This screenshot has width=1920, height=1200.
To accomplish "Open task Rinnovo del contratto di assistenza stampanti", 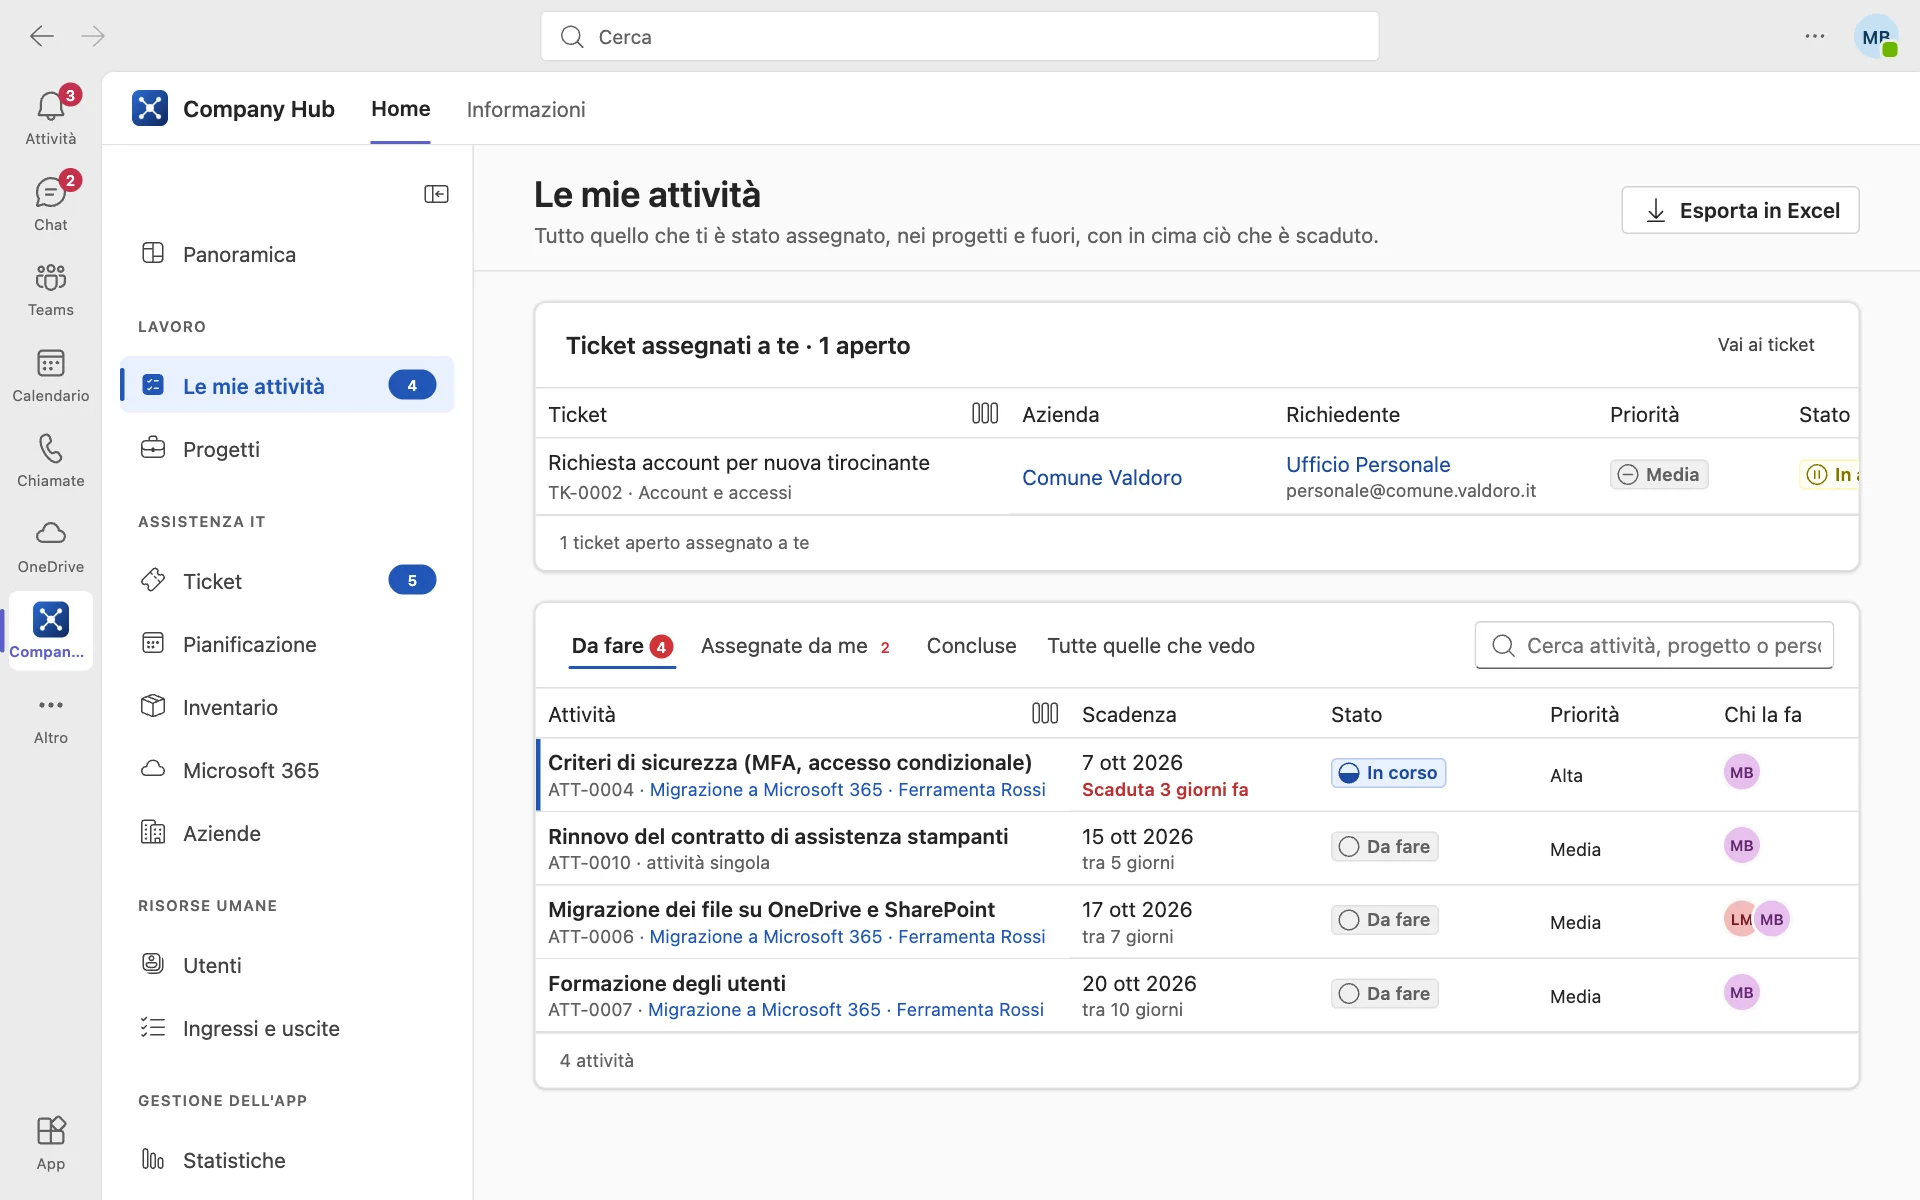I will click(778, 836).
